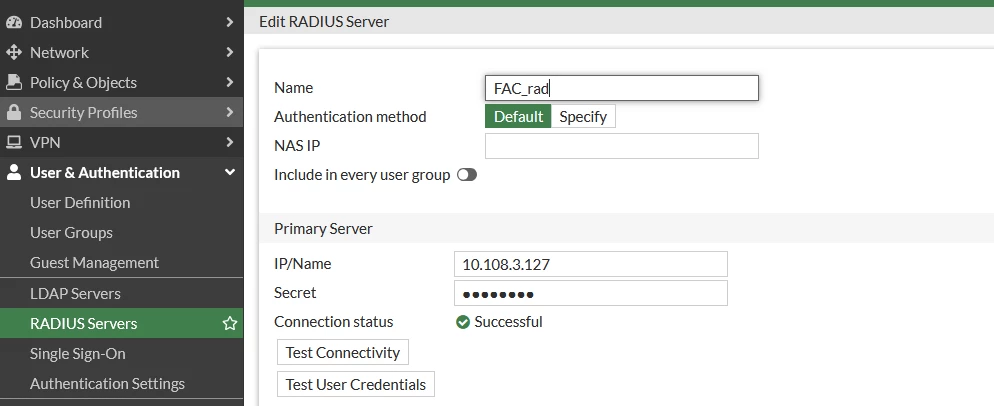Expand the Dashboard menu chevron

tap(229, 22)
